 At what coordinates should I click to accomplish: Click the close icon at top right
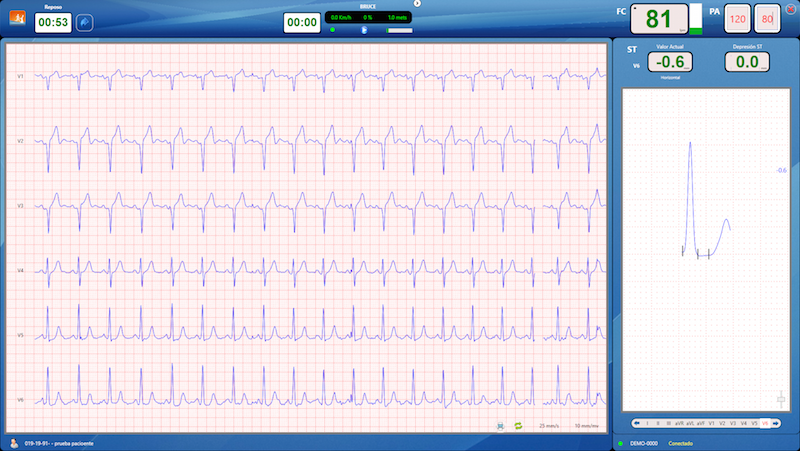(x=790, y=8)
